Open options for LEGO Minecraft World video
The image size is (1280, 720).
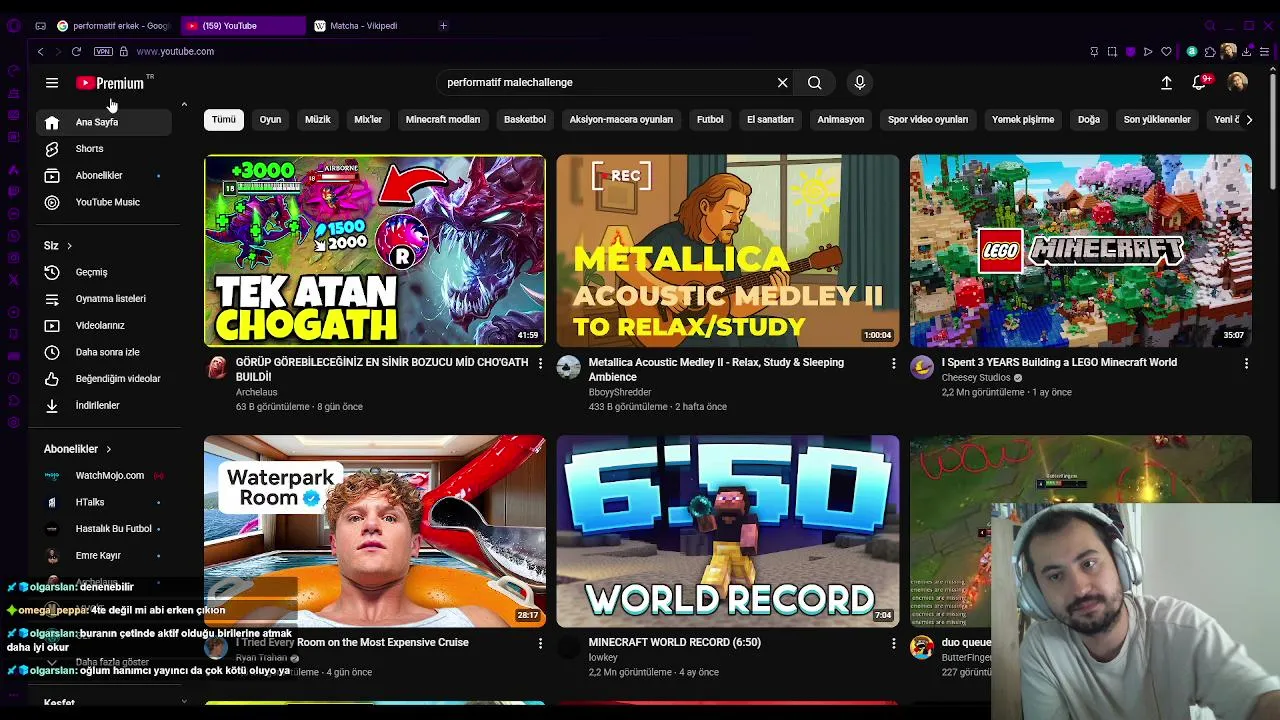tap(1246, 364)
